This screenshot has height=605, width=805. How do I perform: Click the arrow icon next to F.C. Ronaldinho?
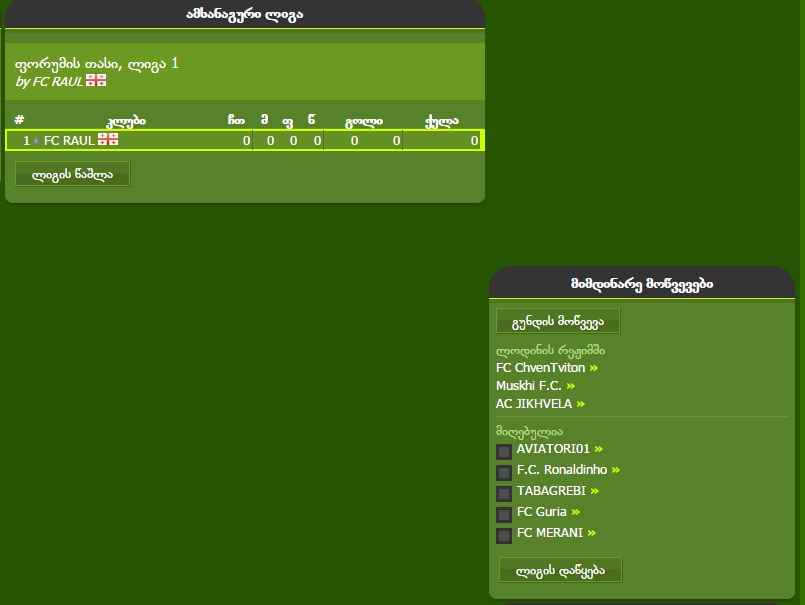[x=616, y=470]
